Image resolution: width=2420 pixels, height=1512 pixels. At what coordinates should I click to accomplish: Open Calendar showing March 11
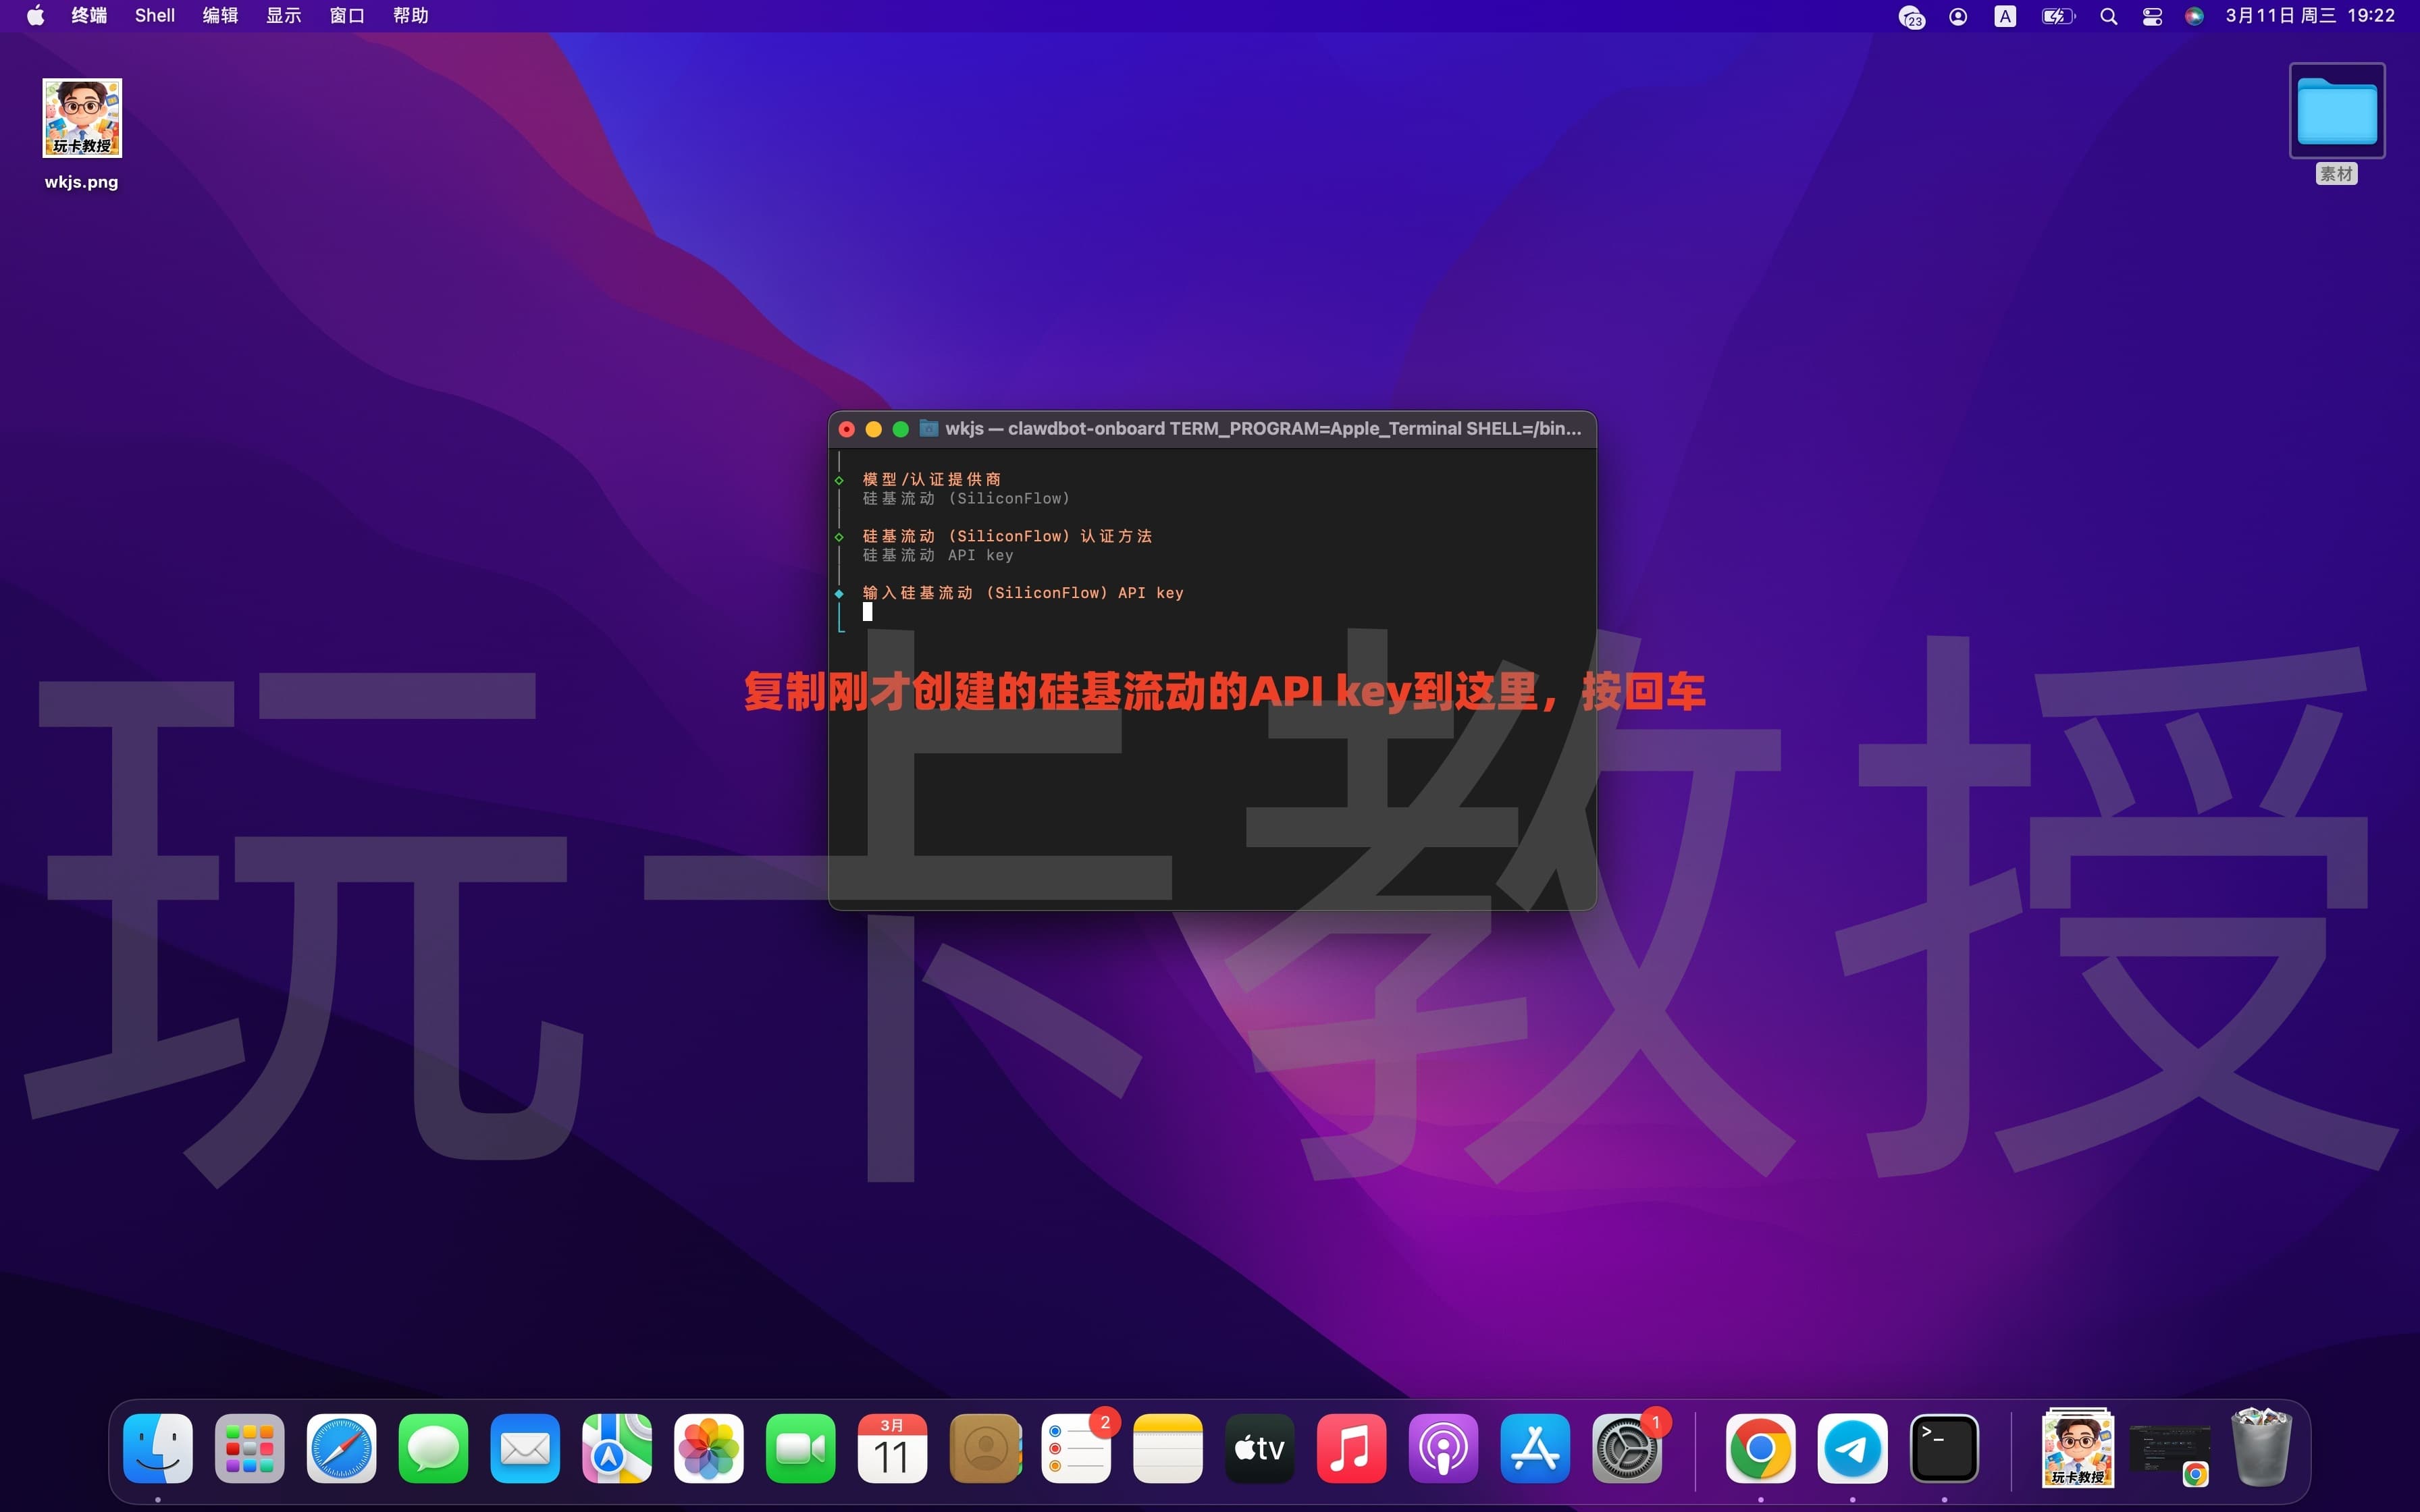891,1447
